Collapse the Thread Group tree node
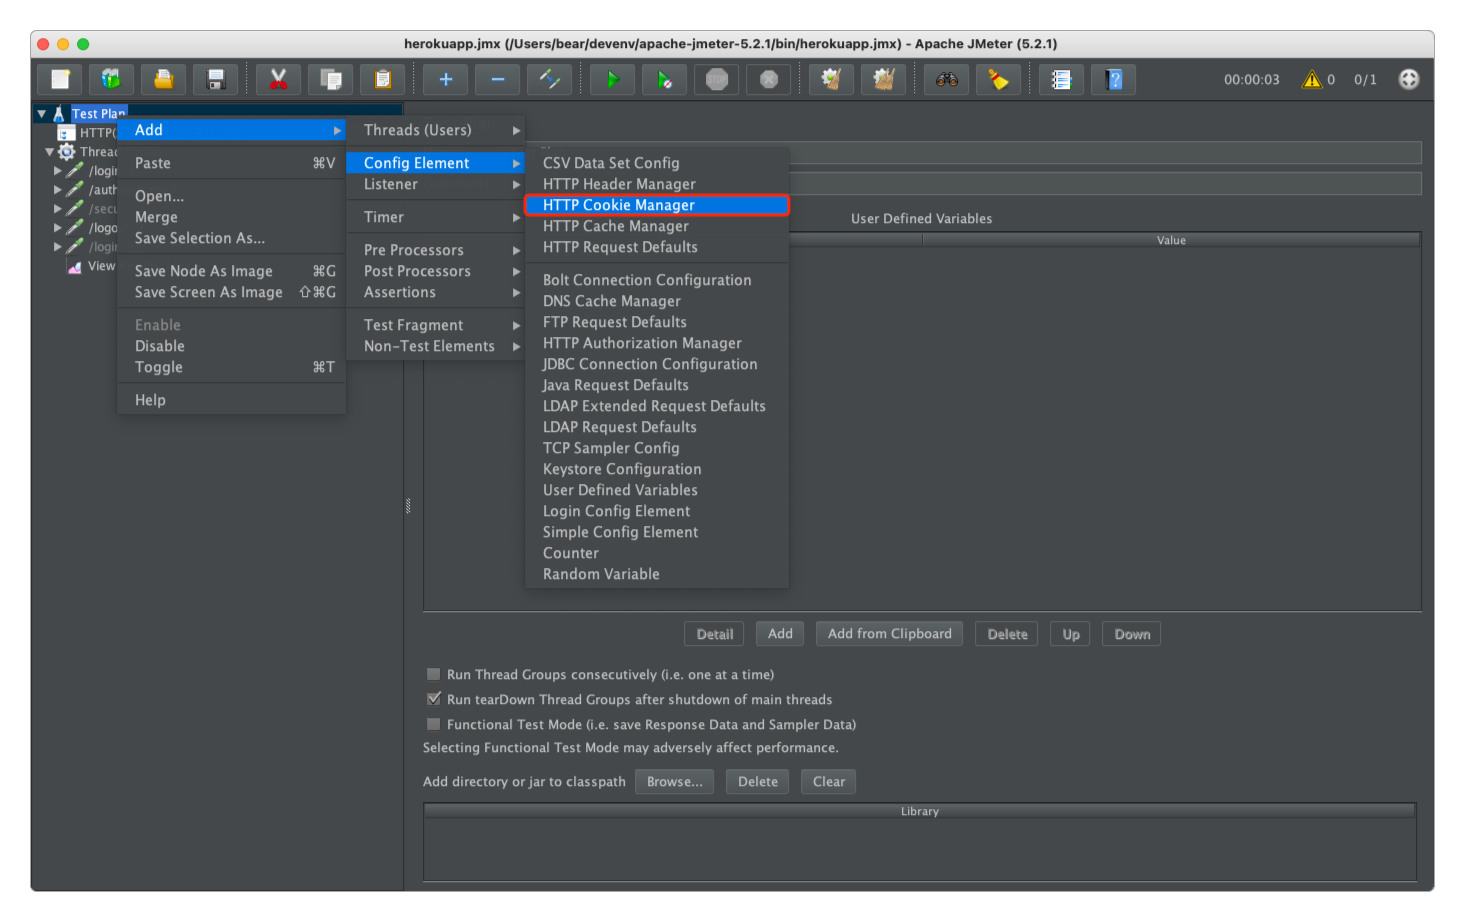 click(x=49, y=152)
